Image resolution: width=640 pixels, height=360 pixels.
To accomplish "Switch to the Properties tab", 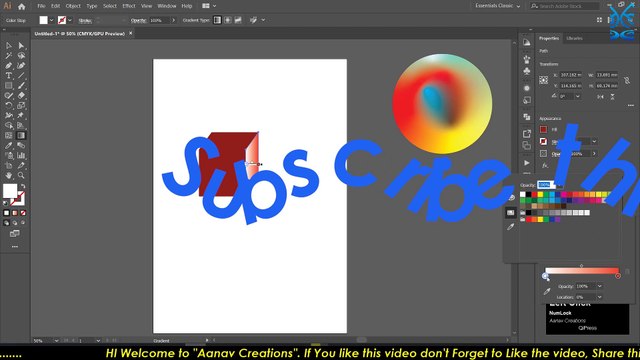I will click(549, 38).
